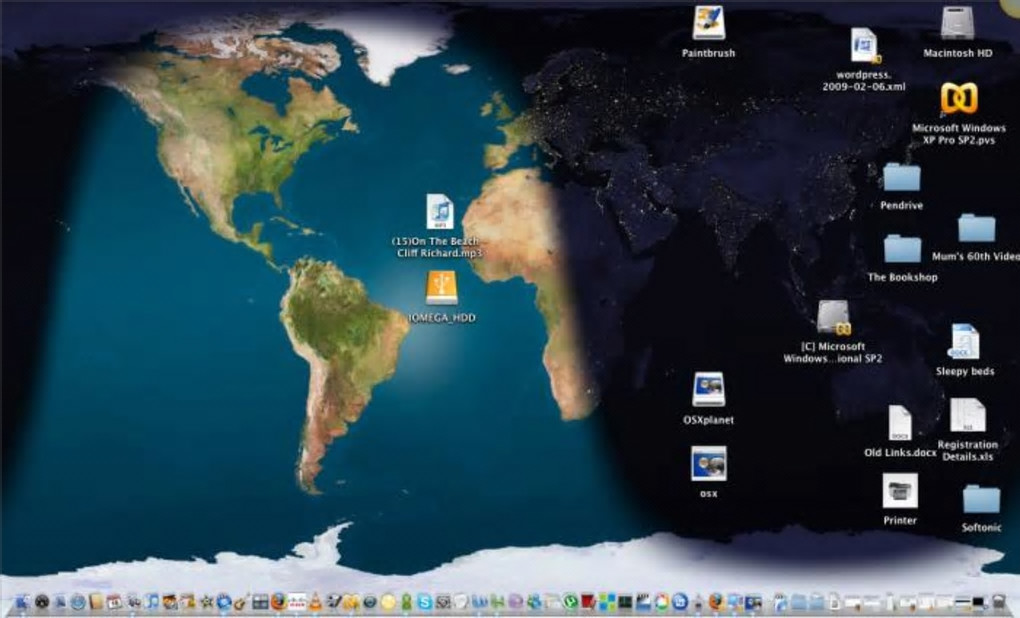1020x618 pixels.
Task: Select the wordpress.2009-02-06.xml file icon
Action: [x=864, y=45]
